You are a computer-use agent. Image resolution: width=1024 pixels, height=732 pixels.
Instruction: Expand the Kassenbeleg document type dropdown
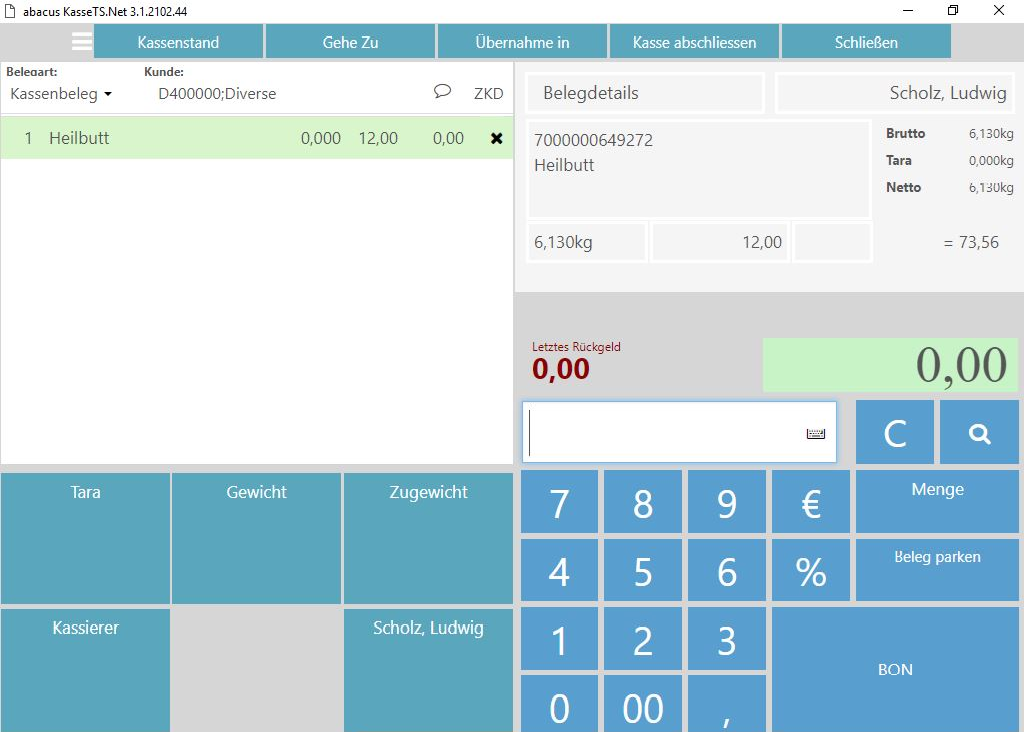tap(61, 94)
